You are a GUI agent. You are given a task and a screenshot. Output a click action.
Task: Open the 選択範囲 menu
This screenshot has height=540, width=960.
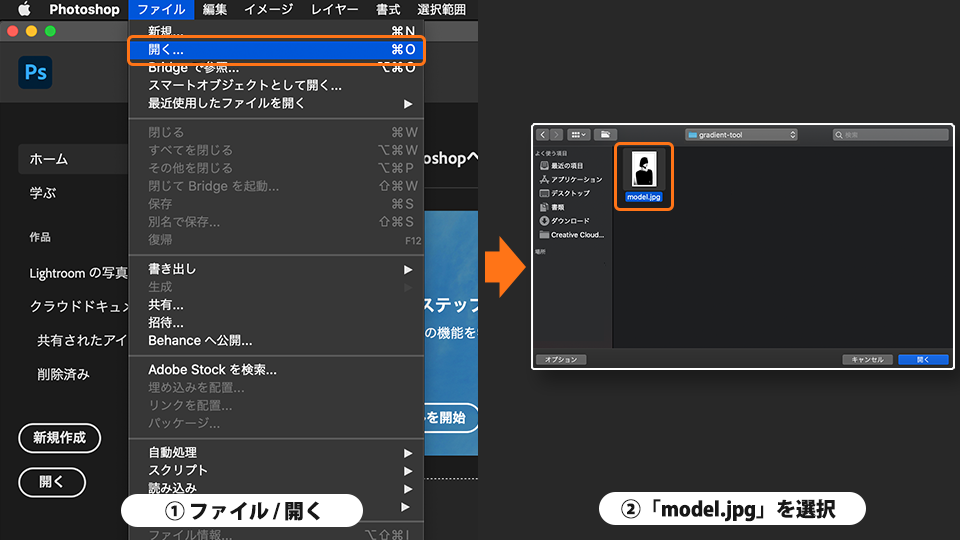[x=441, y=9]
